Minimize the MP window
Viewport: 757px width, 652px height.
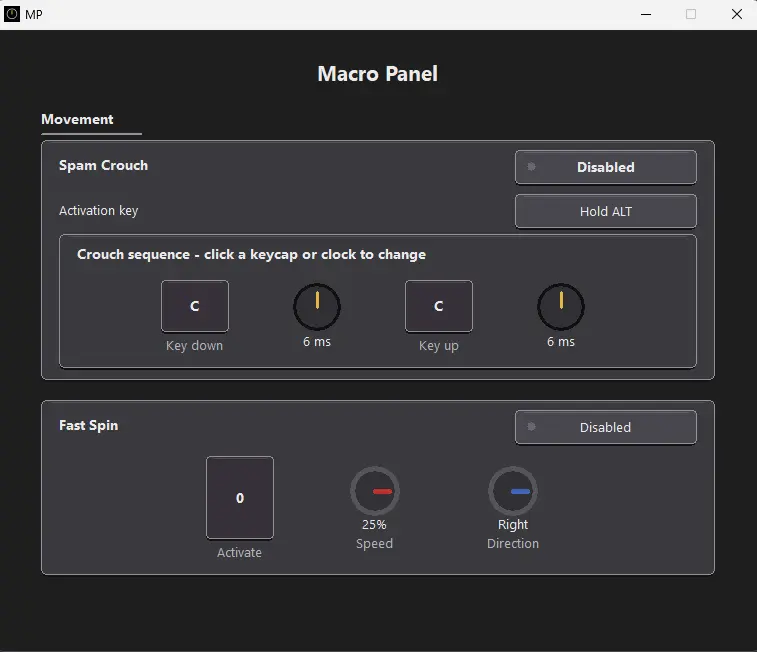coord(646,14)
